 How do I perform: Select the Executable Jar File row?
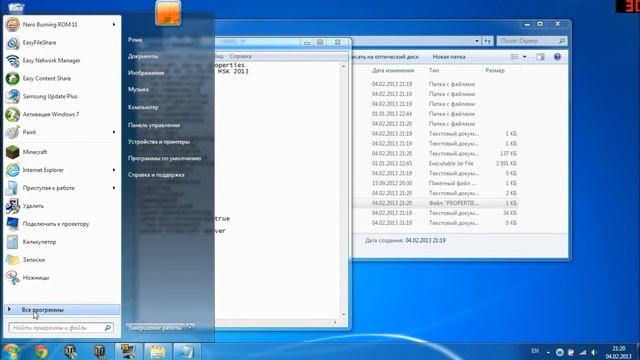[436, 163]
